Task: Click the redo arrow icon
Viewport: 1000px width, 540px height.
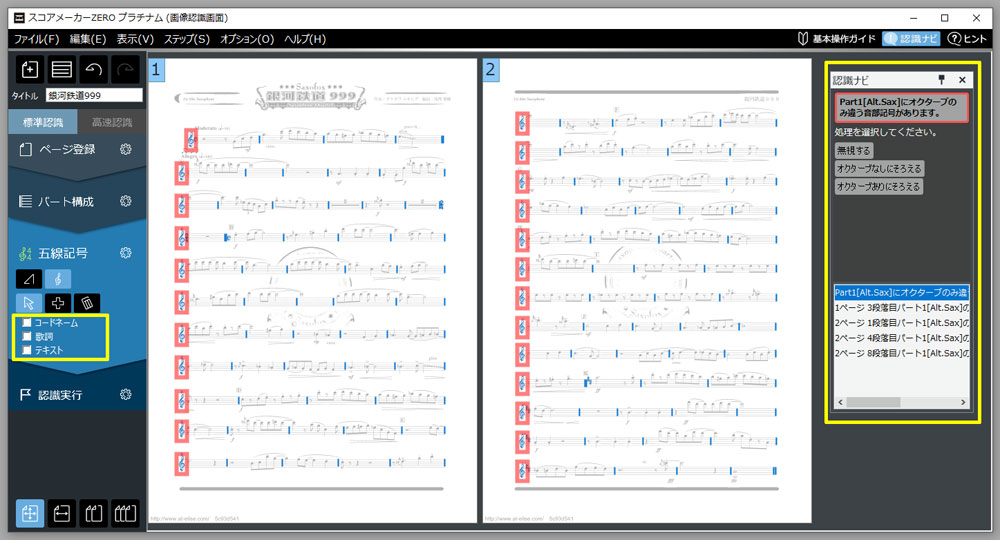Action: (x=125, y=69)
